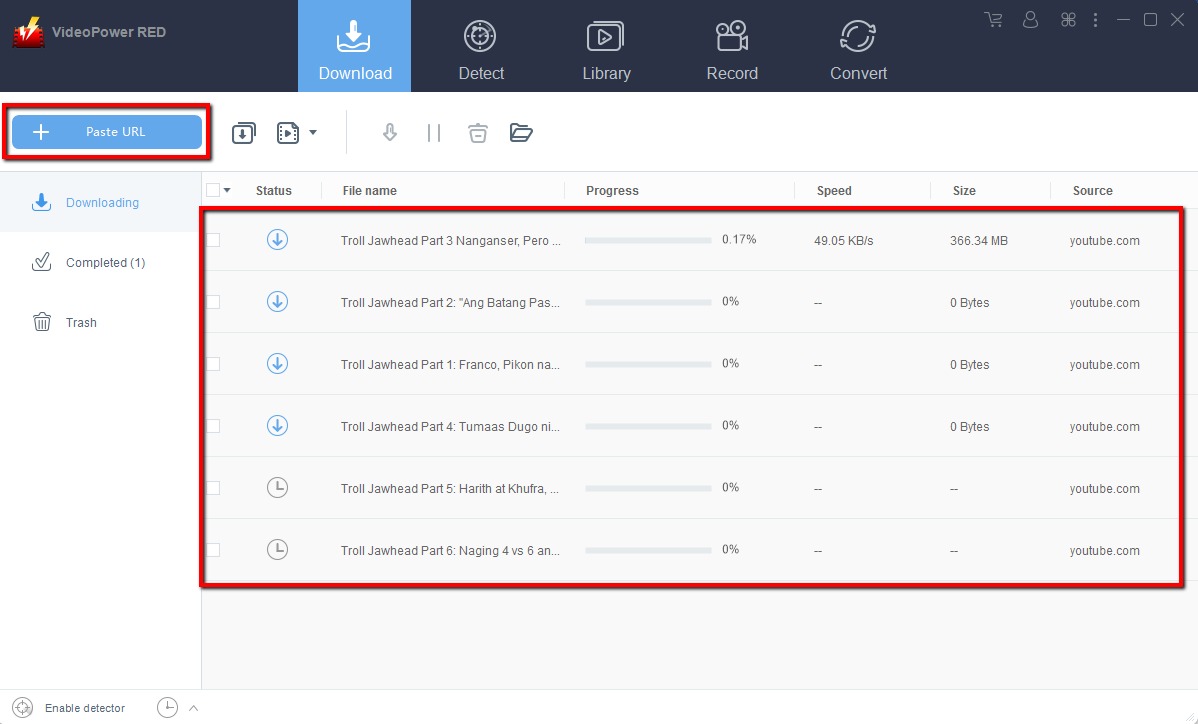The width and height of the screenshot is (1198, 724).
Task: Open the output folder icon
Action: [521, 133]
